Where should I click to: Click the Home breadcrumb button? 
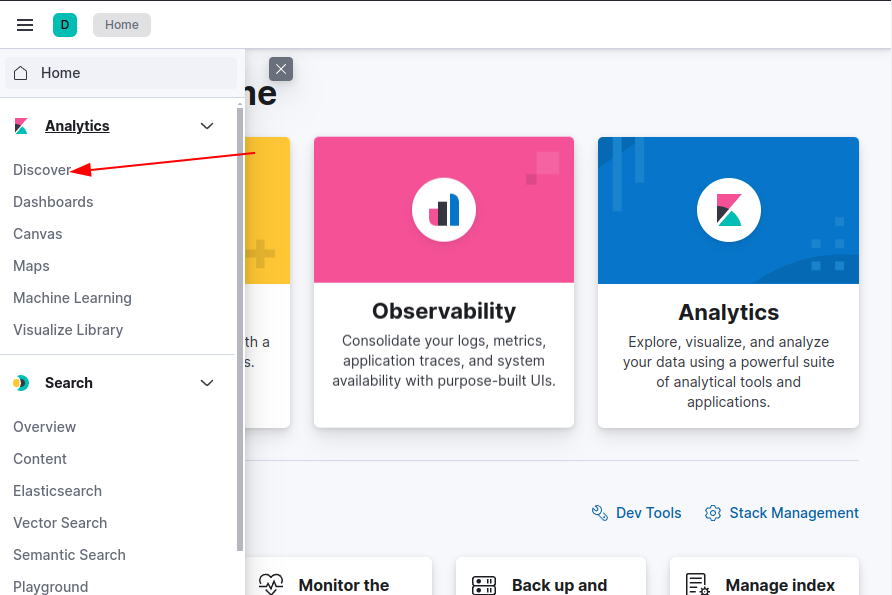coord(122,25)
